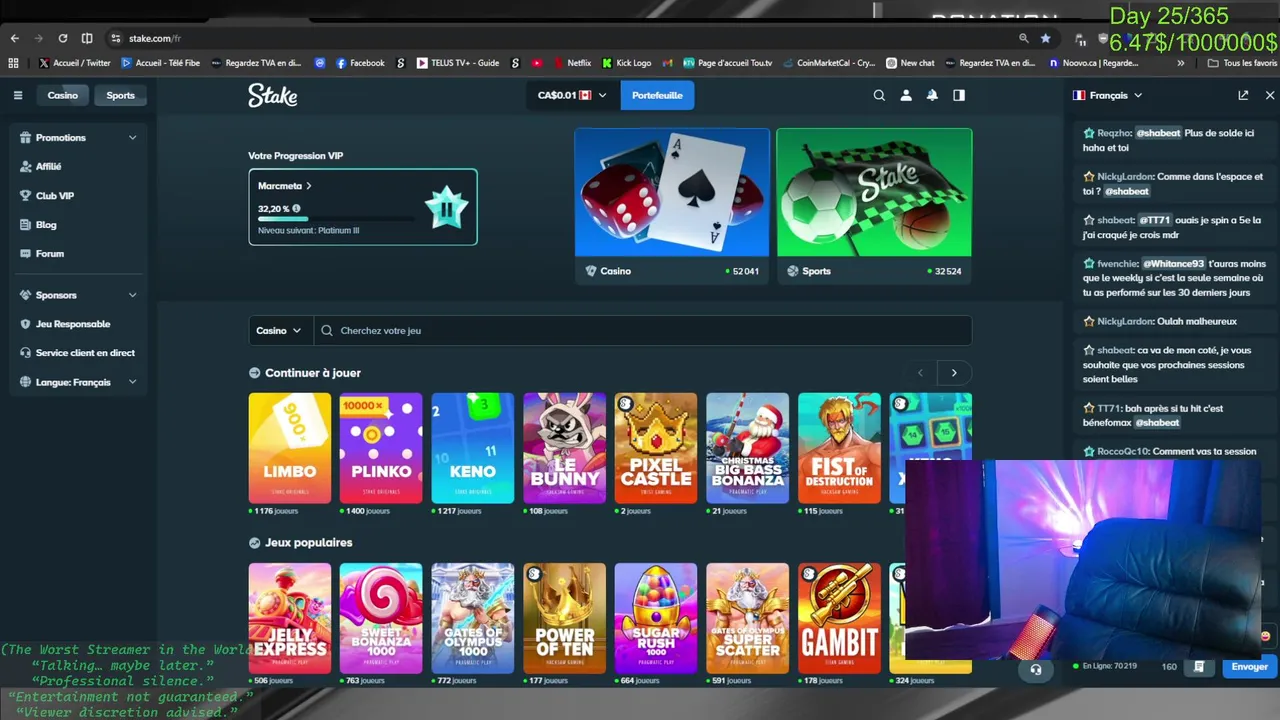Show more bookmarks overflow chevron
Screen dimensions: 1280x720
(1181, 63)
